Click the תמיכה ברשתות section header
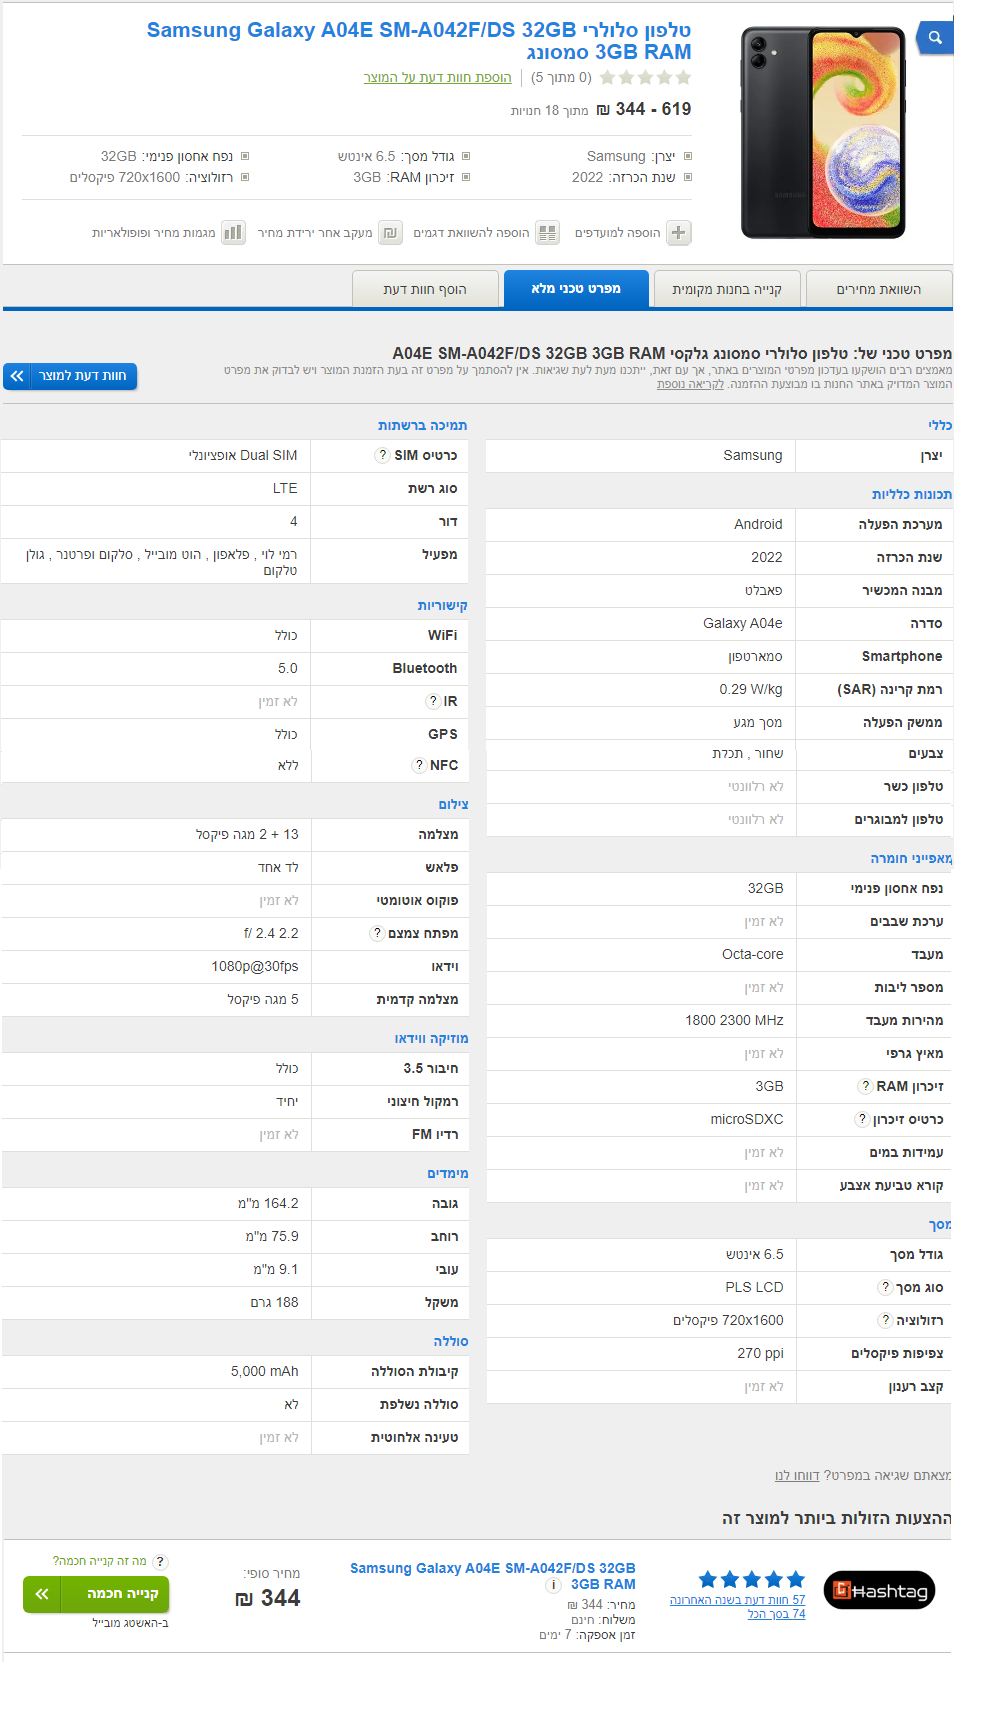This screenshot has height=1730, width=981. [x=422, y=425]
